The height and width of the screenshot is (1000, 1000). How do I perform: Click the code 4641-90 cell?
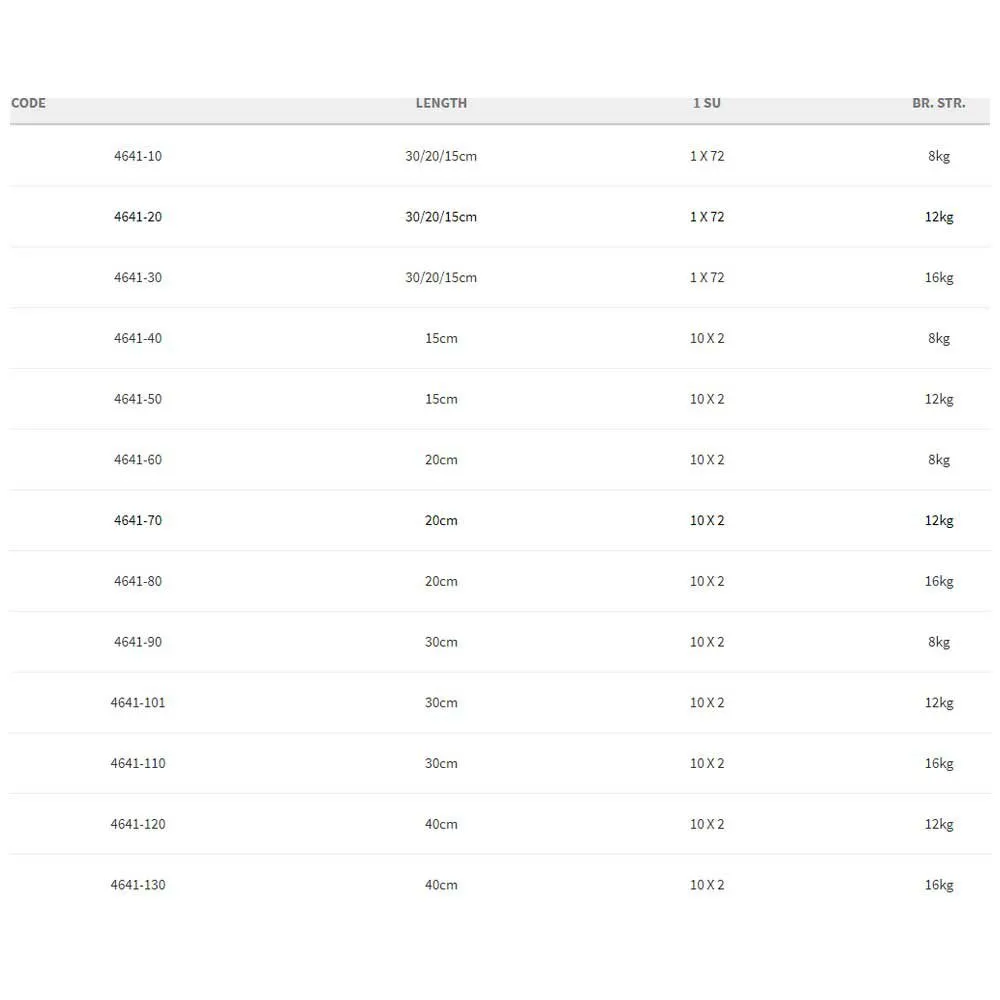pyautogui.click(x=138, y=642)
